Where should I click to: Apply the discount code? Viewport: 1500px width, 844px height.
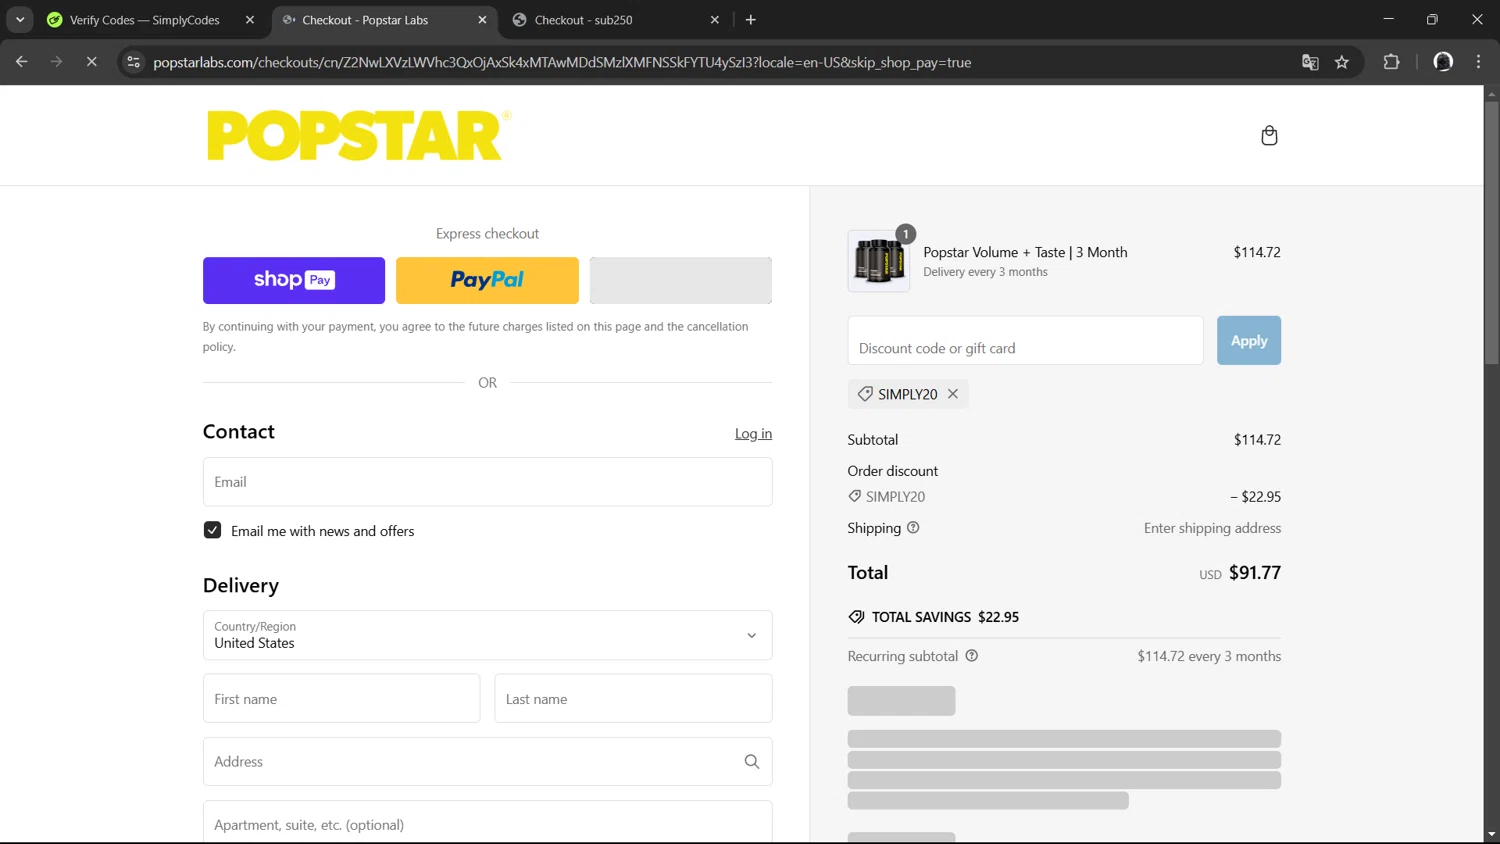point(1249,341)
